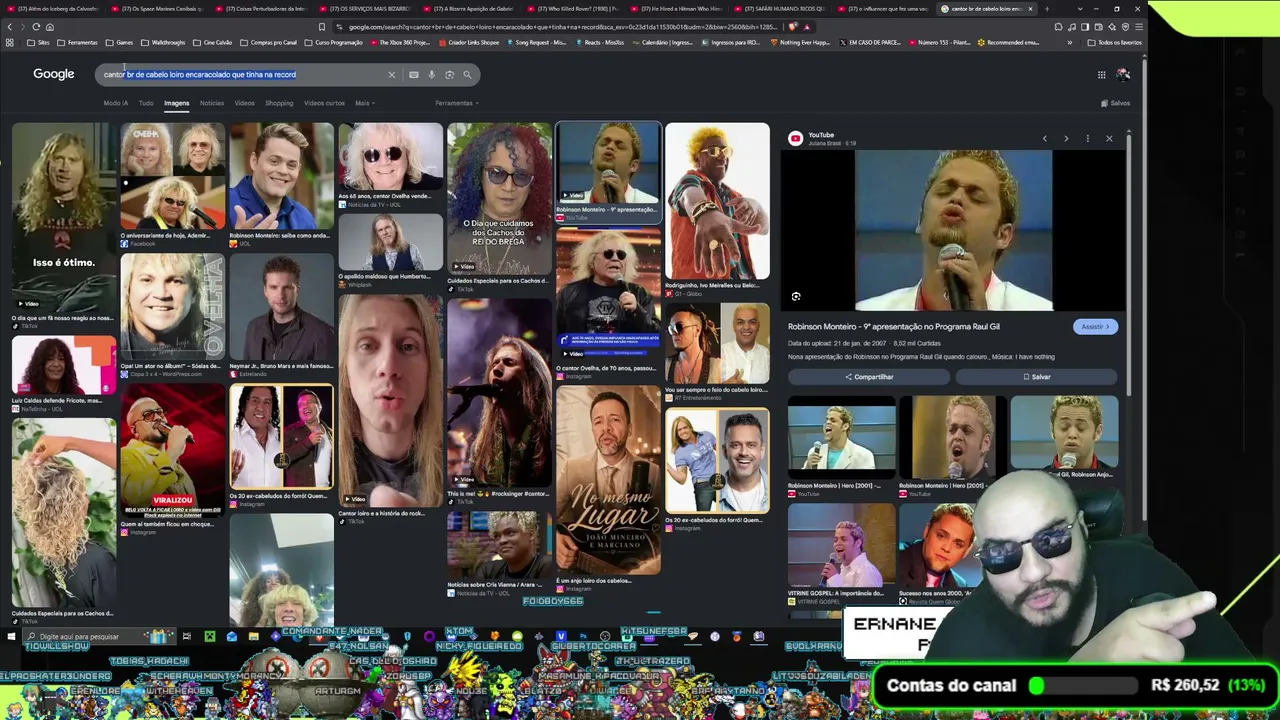
Task: Show previous image in preview panel
Action: (1045, 139)
